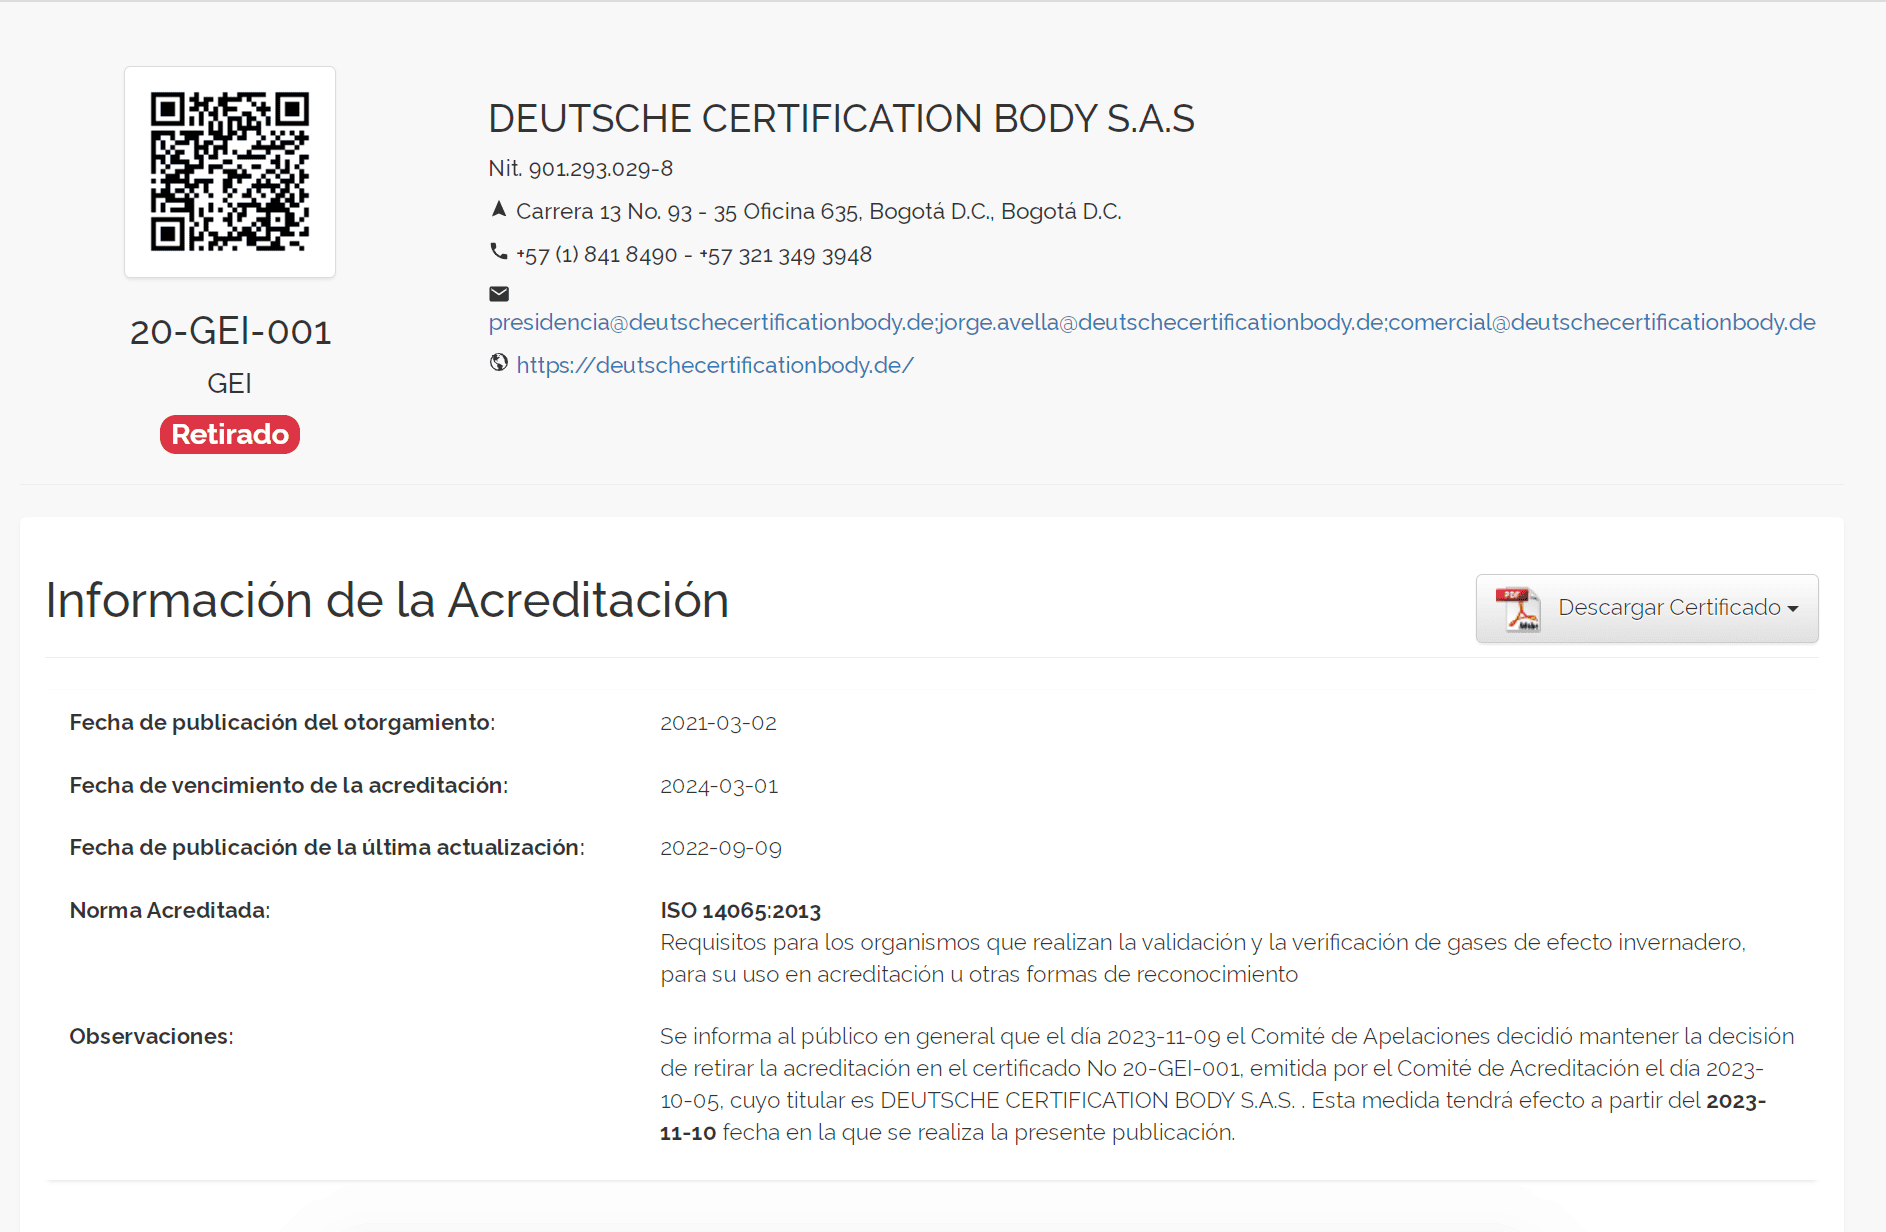Click the phone number +57 (1) 841 8490

point(597,255)
